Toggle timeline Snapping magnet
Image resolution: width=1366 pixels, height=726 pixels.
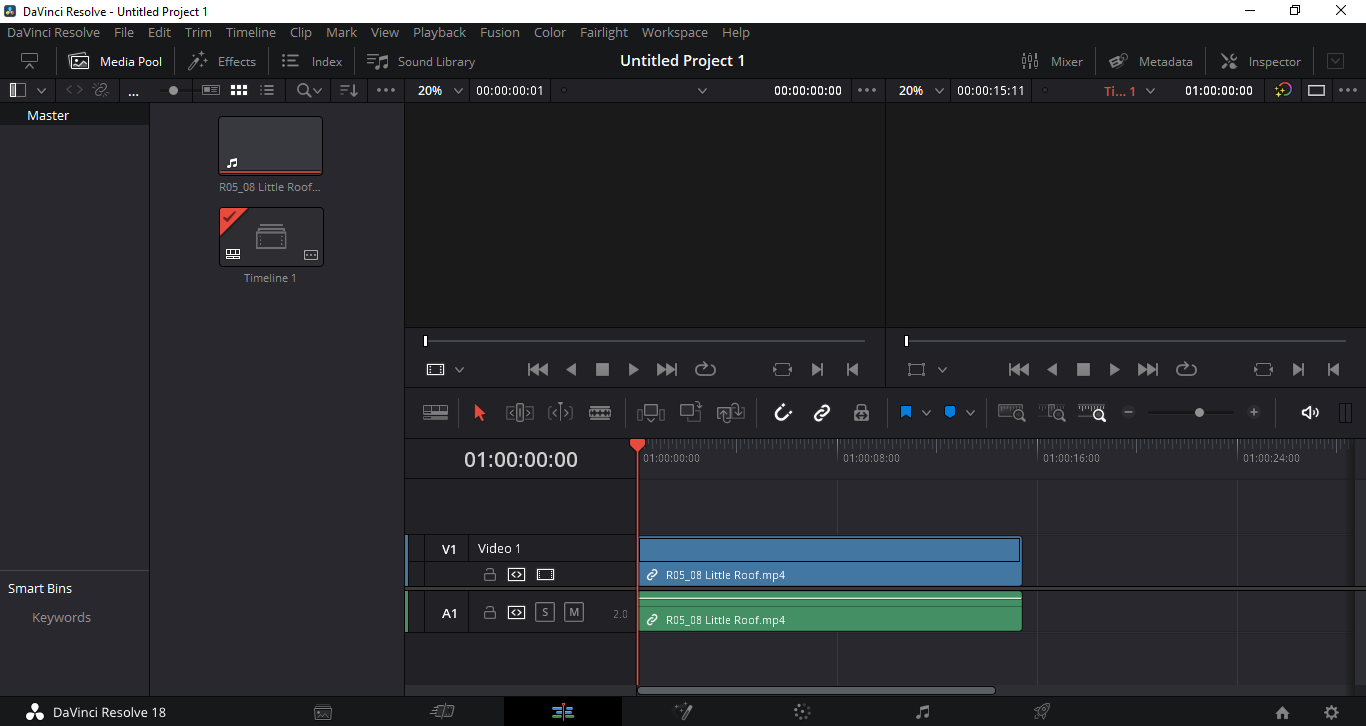point(783,412)
